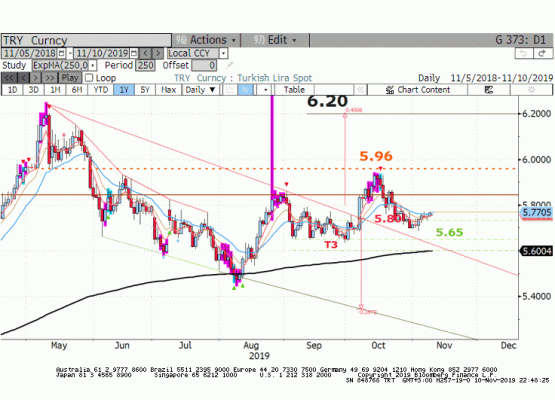This screenshot has width=555, height=400.
Task: Click the Table button
Action: tap(294, 90)
